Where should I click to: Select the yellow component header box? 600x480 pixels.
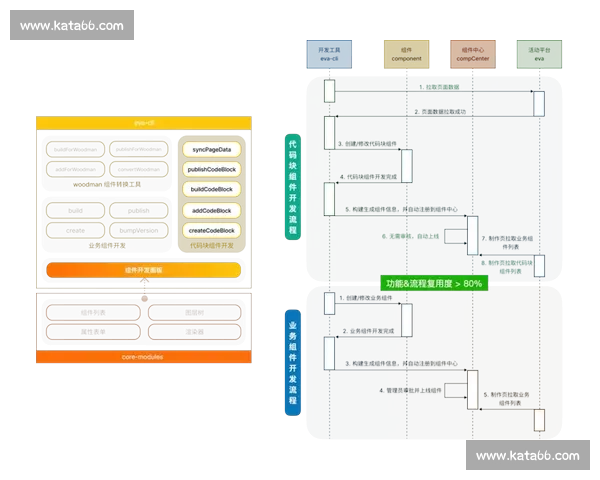tap(406, 54)
